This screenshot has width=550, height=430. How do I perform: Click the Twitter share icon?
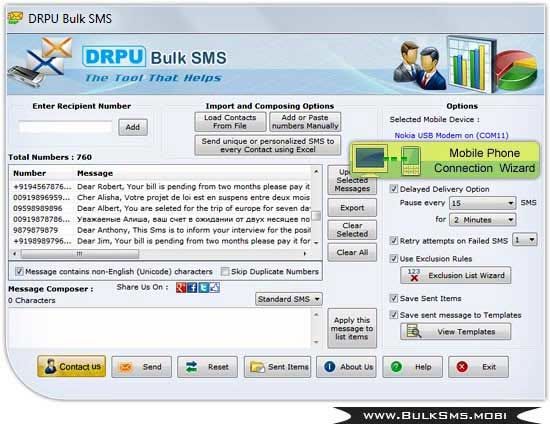[x=203, y=288]
